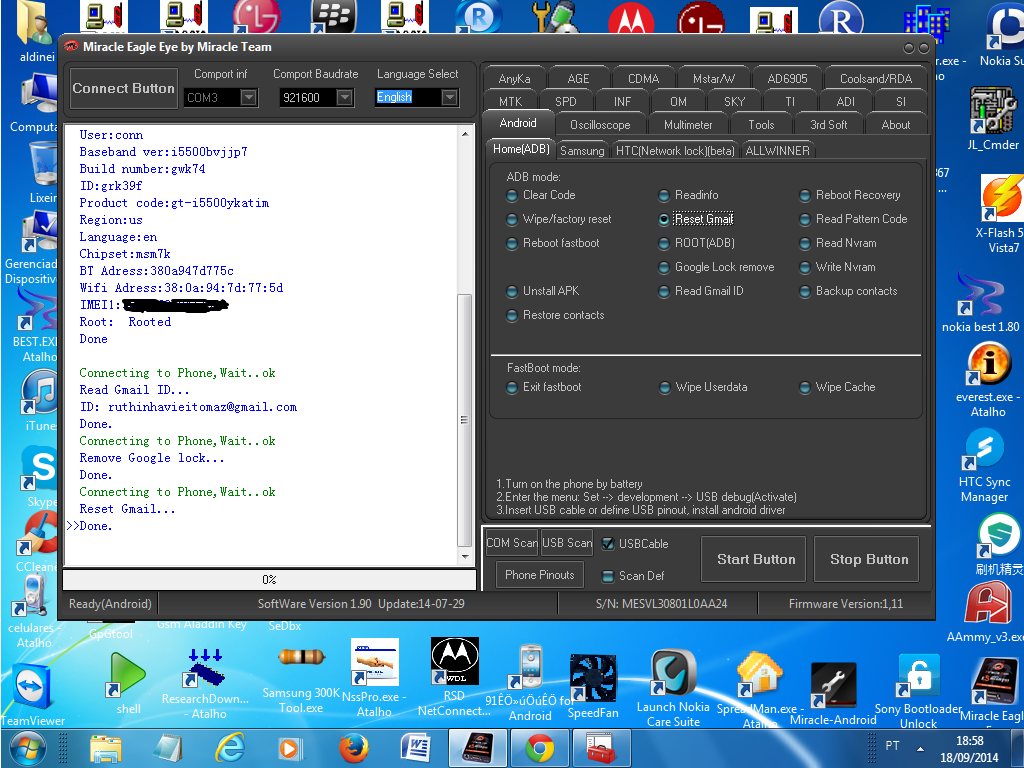Launch RSD NetConnect Motorola icon
Screen dimensions: 1024x768
point(455,676)
